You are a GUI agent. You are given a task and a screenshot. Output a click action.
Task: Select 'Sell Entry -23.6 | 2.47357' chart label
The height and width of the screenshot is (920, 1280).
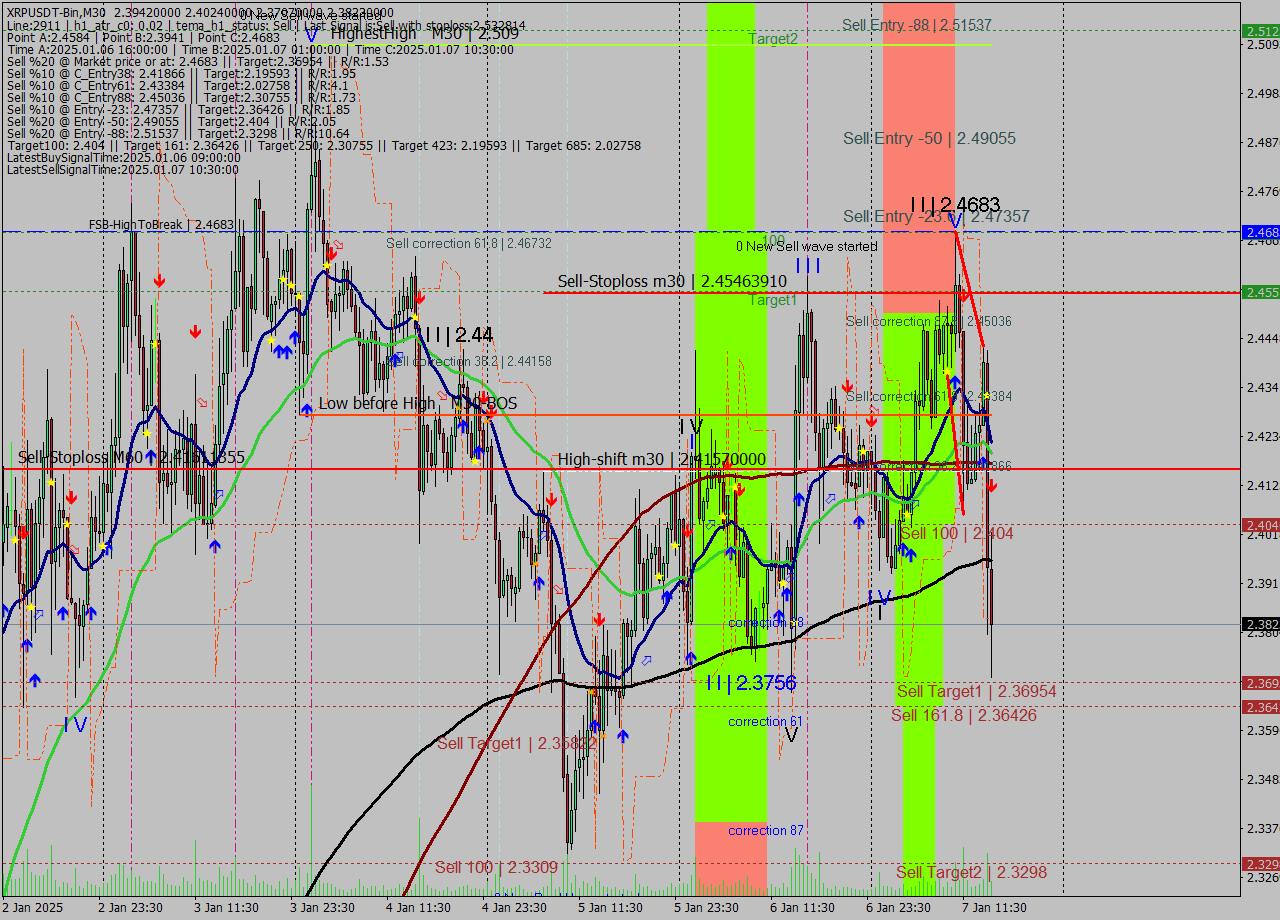tap(936, 216)
